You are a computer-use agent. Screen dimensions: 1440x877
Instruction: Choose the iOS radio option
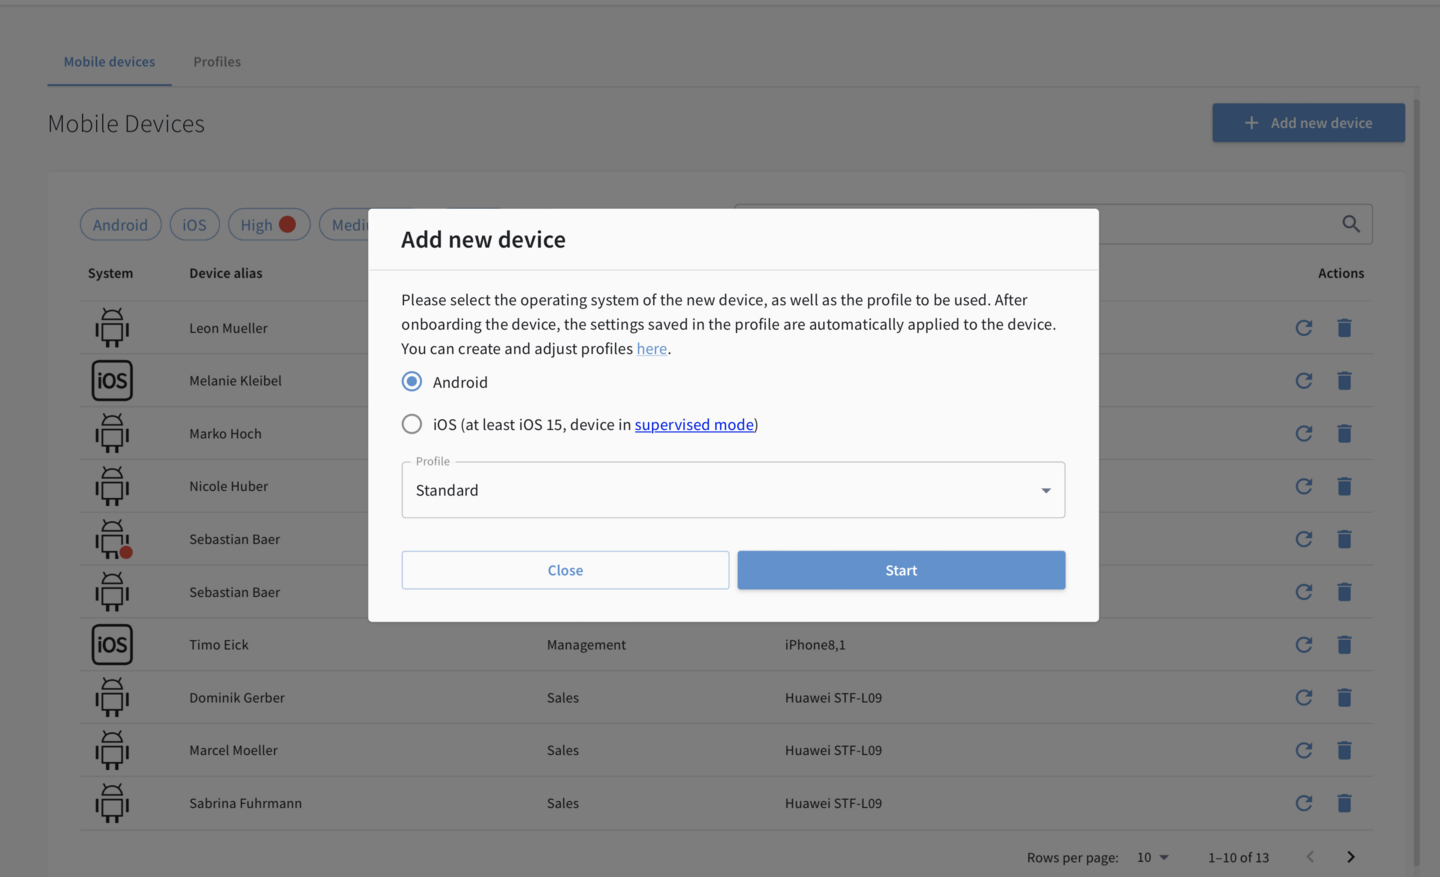coord(412,424)
